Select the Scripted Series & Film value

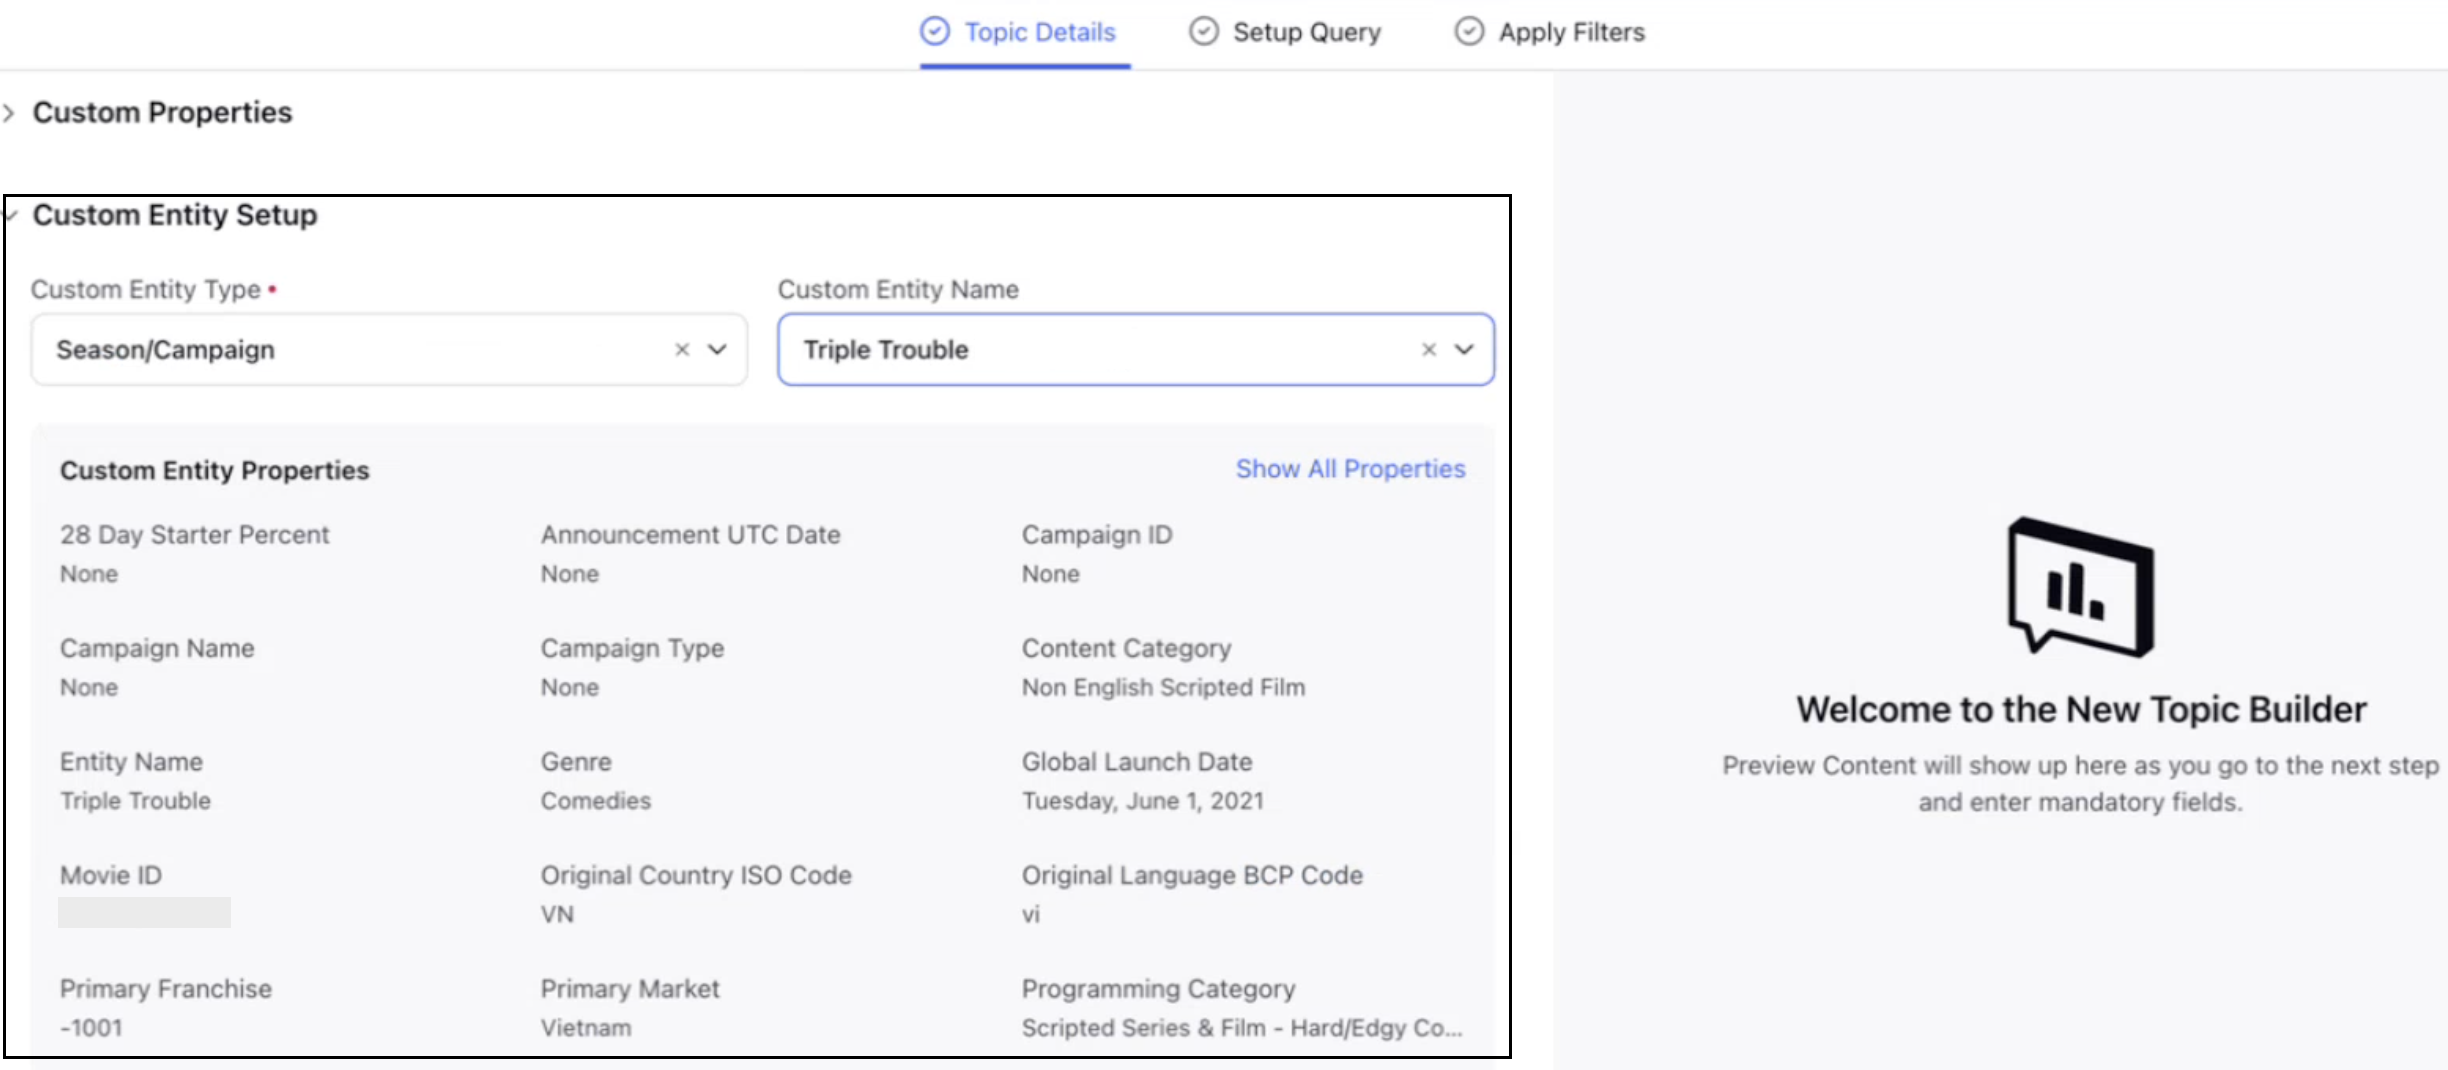[1241, 1028]
